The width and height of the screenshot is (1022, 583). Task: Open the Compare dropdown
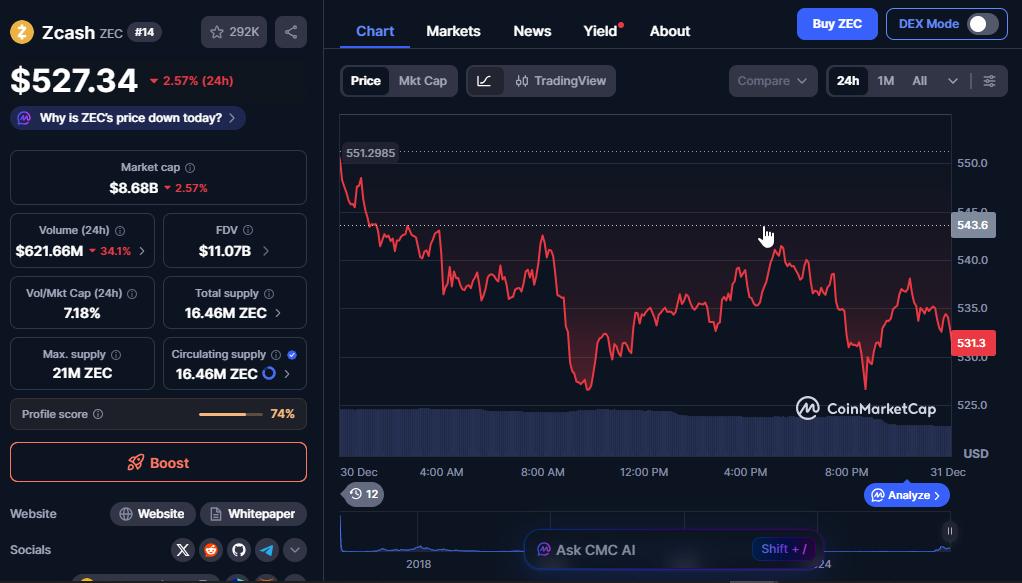772,81
